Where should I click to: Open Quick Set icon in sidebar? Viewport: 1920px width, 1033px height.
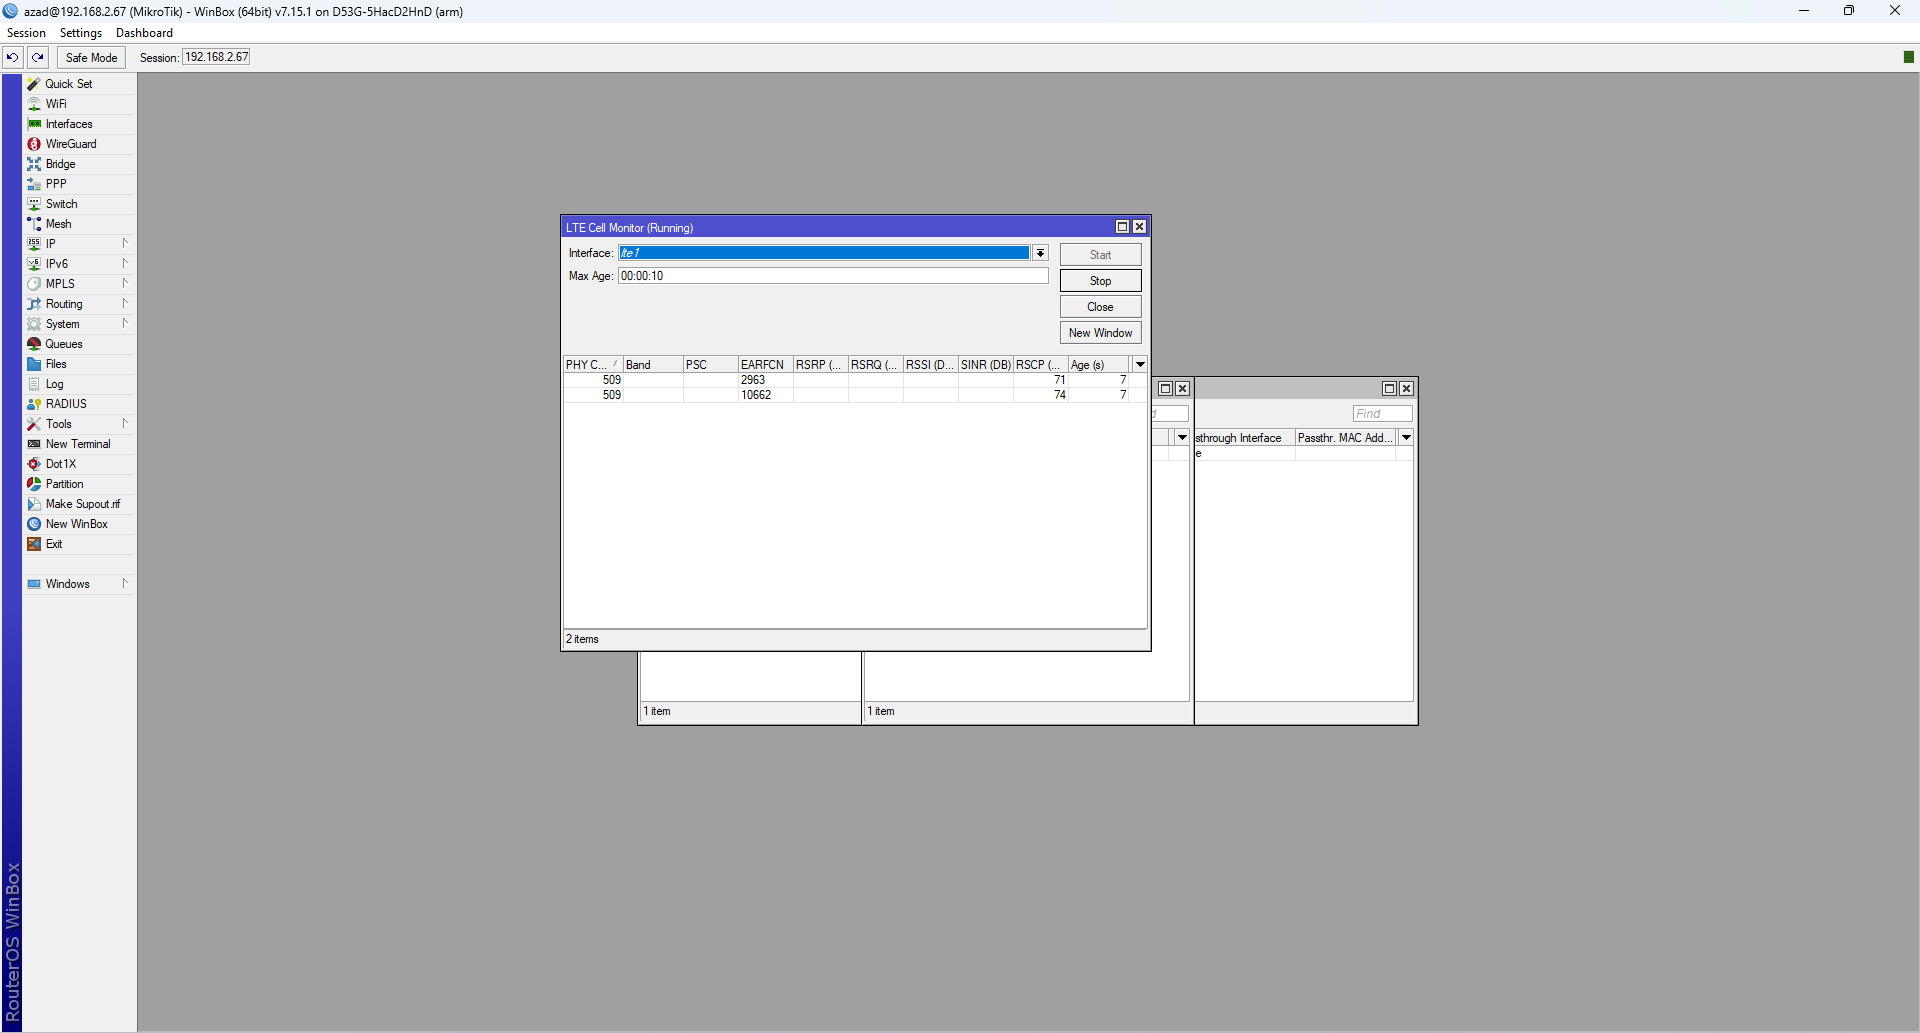(x=34, y=84)
